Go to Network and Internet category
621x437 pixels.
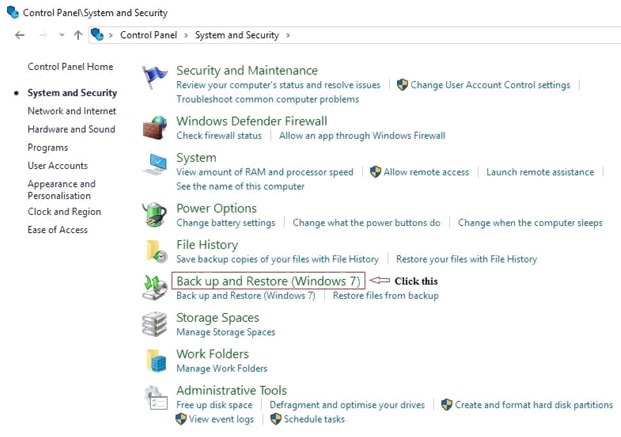tap(72, 111)
